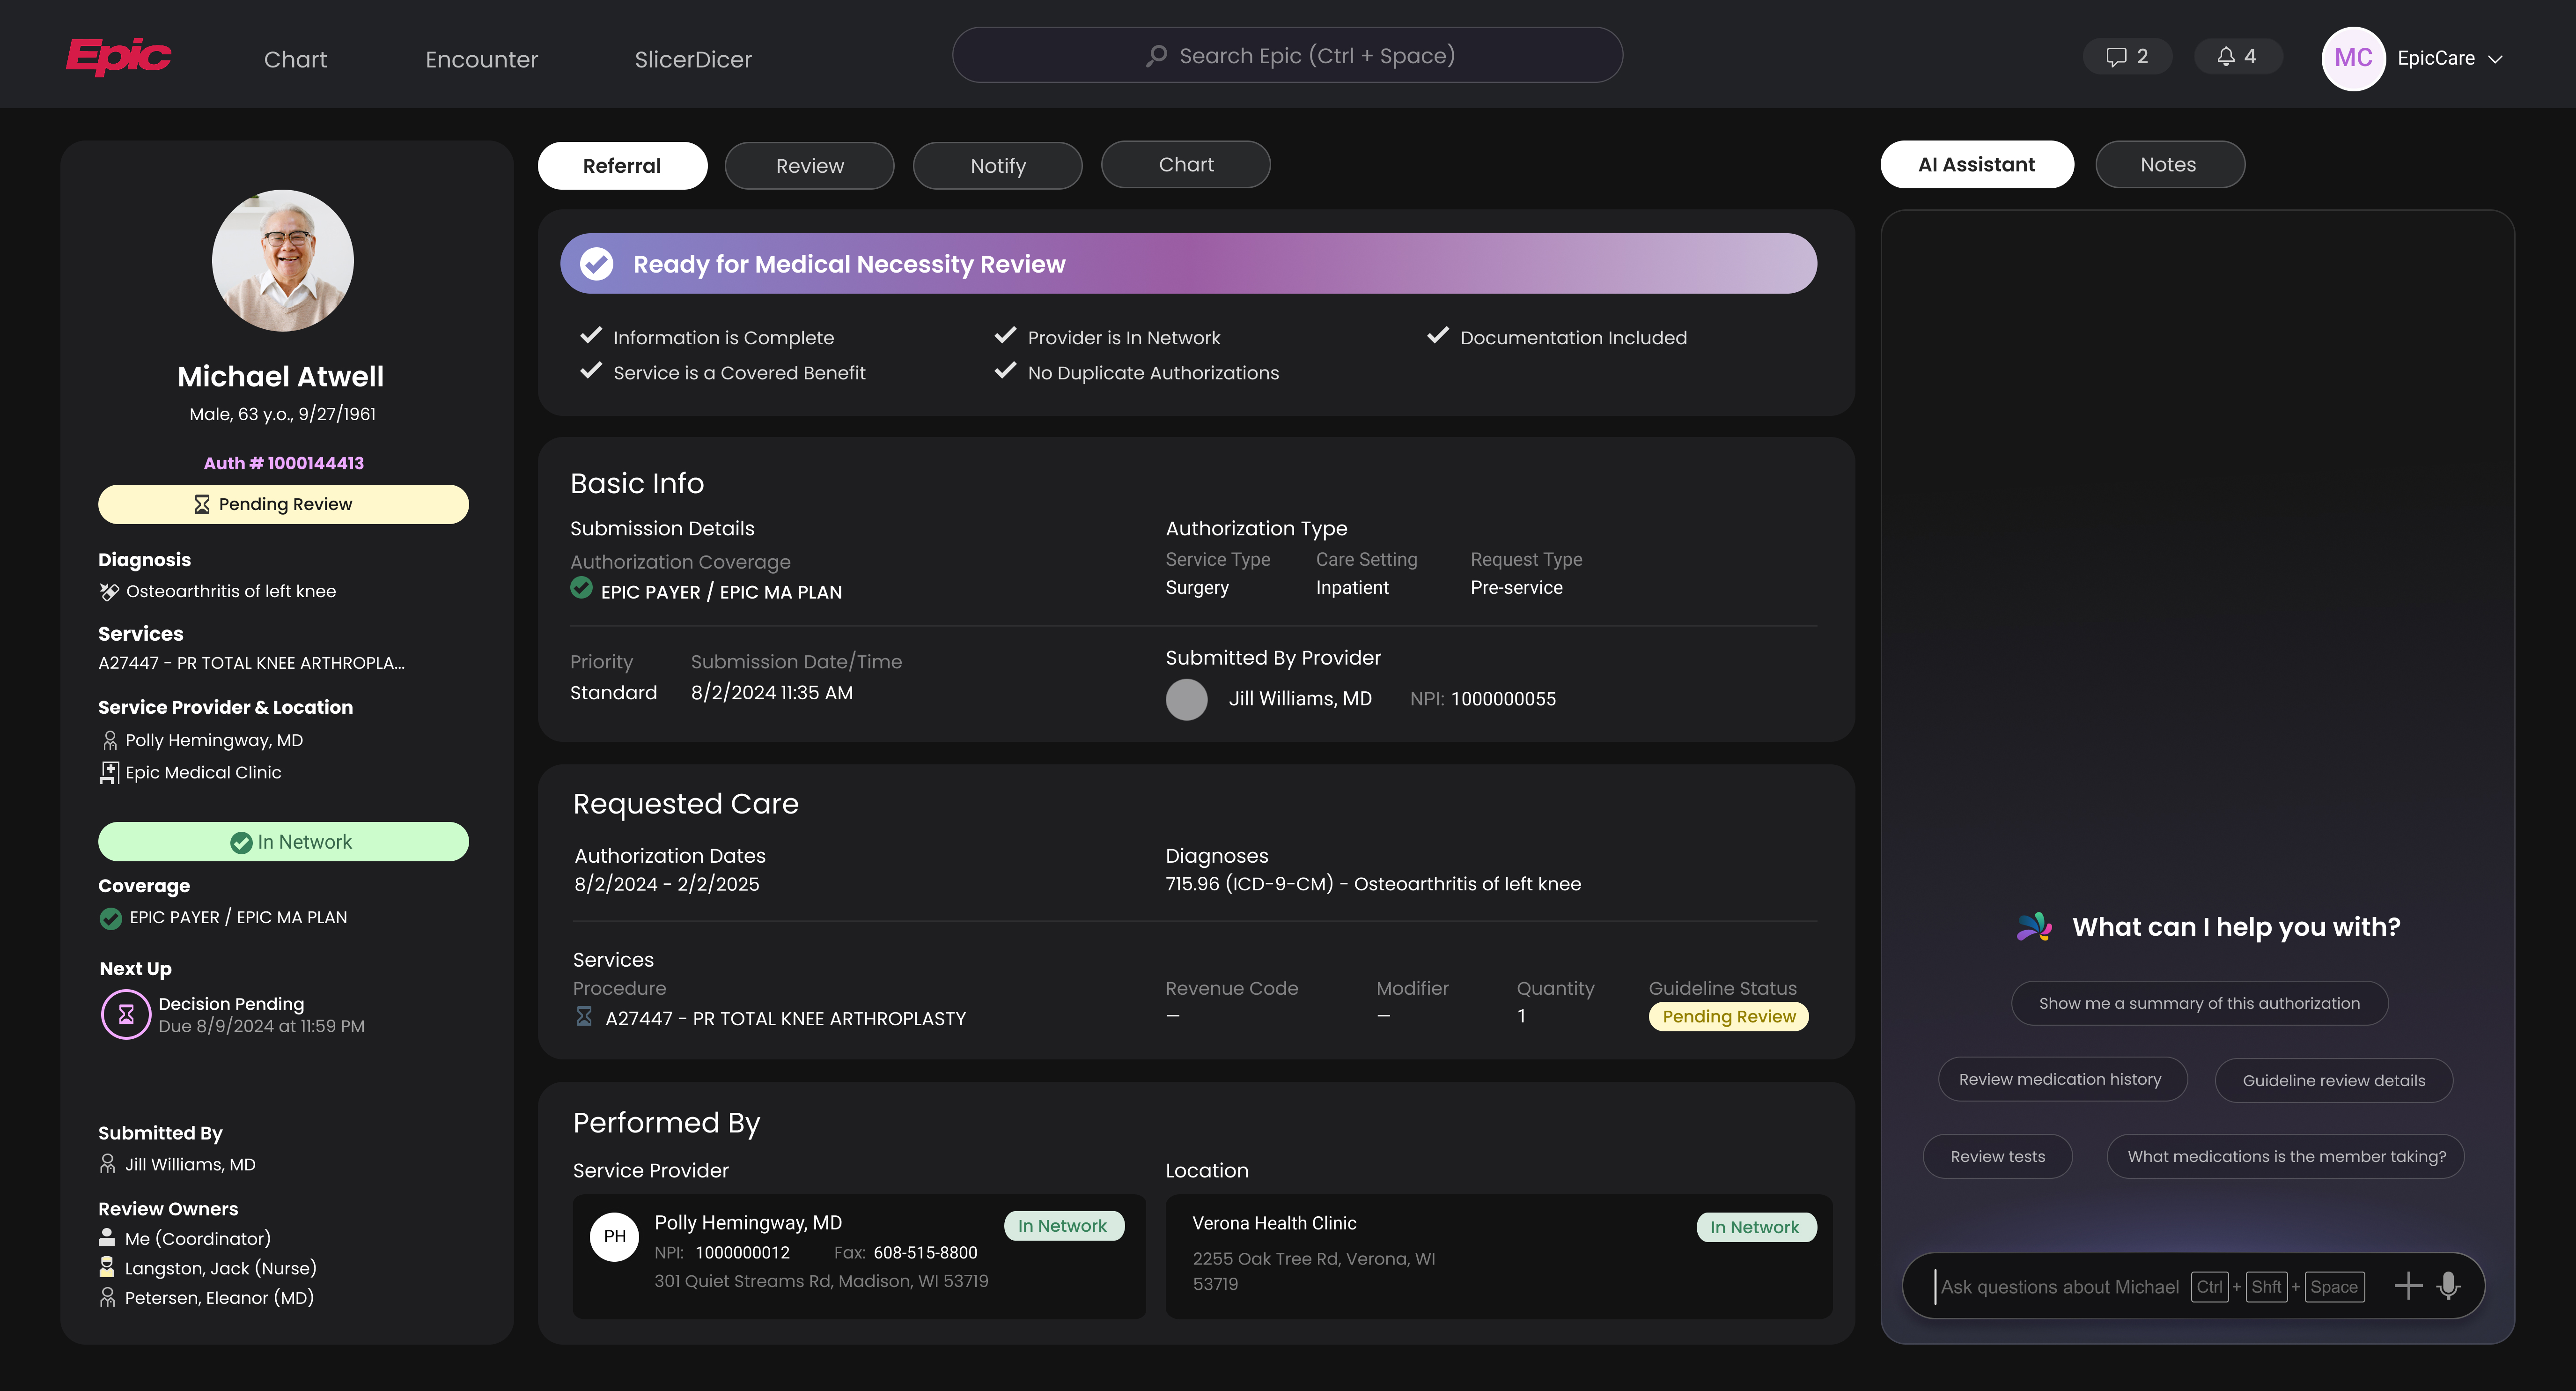This screenshot has height=1391, width=2576.
Task: Open the Chart menu in top navigation
Action: 295,59
